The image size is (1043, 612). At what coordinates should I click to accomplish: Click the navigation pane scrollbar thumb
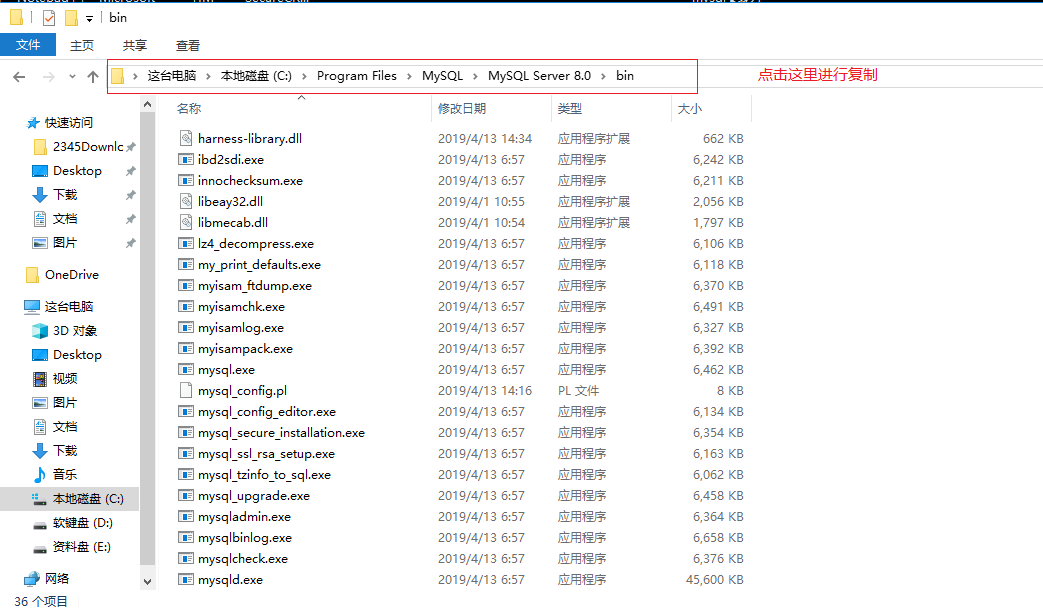click(148, 341)
